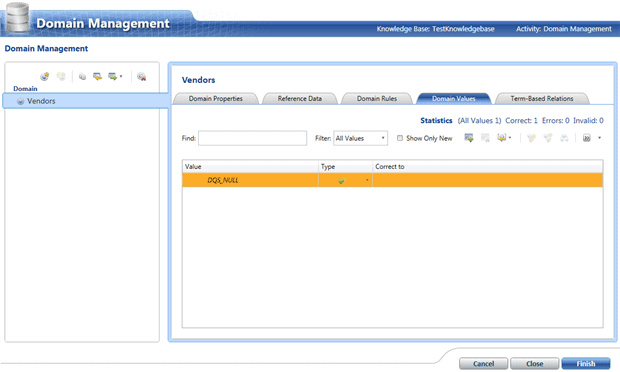Tick the Show Only New checkbox
Image resolution: width=620 pixels, height=372 pixels.
pyautogui.click(x=400, y=138)
